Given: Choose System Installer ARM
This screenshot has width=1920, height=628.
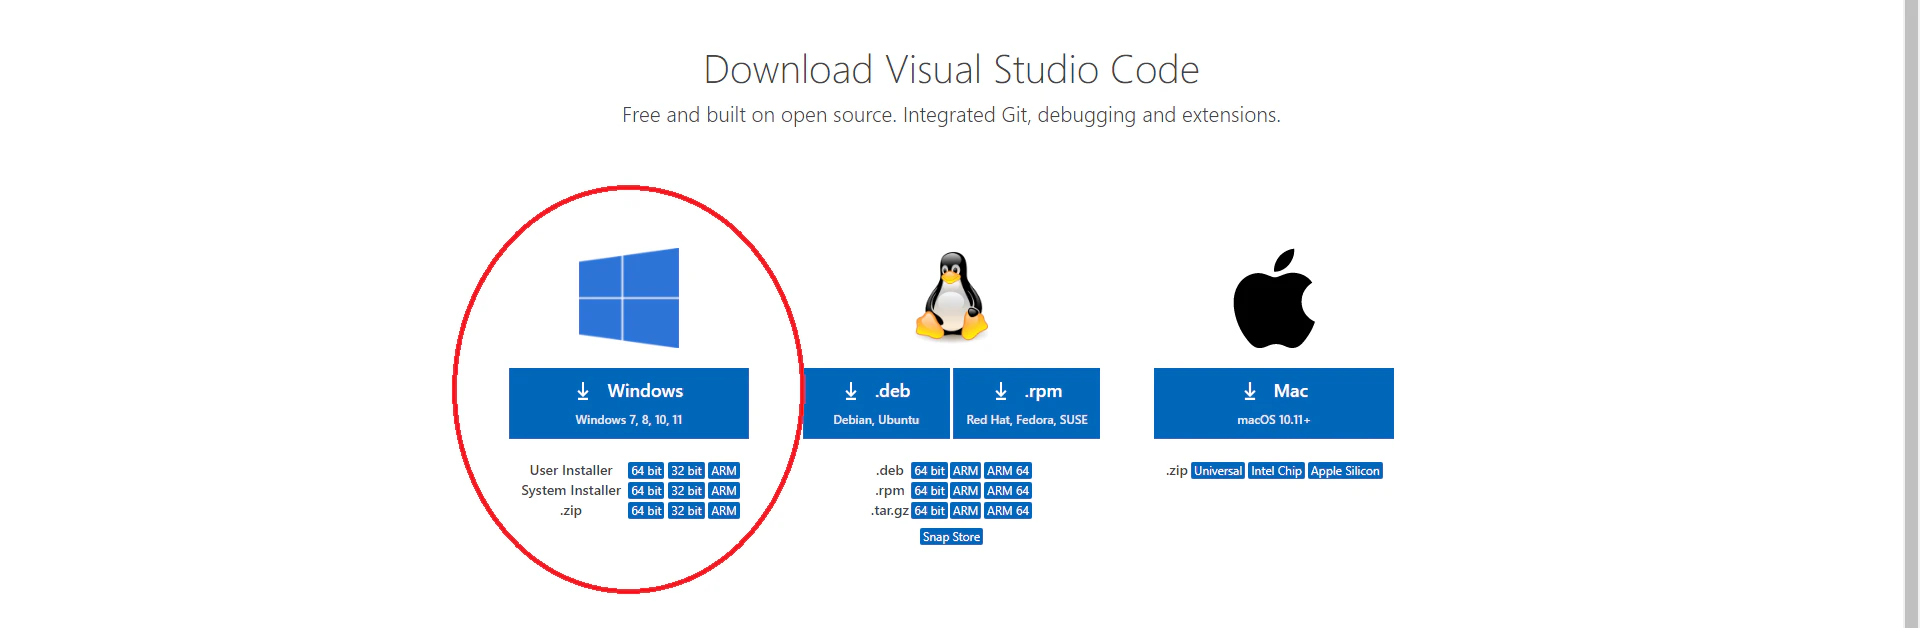Looking at the screenshot, I should coord(724,491).
